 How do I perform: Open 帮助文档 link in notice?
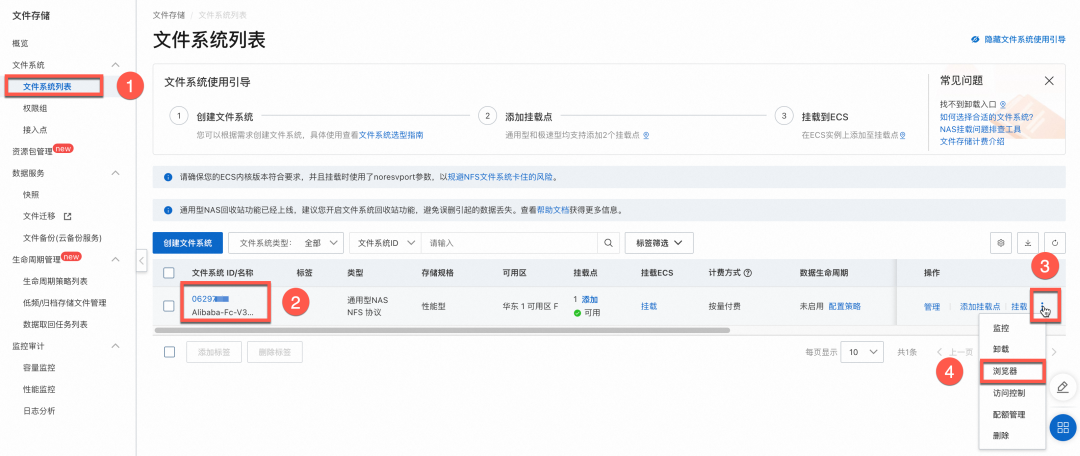point(553,209)
